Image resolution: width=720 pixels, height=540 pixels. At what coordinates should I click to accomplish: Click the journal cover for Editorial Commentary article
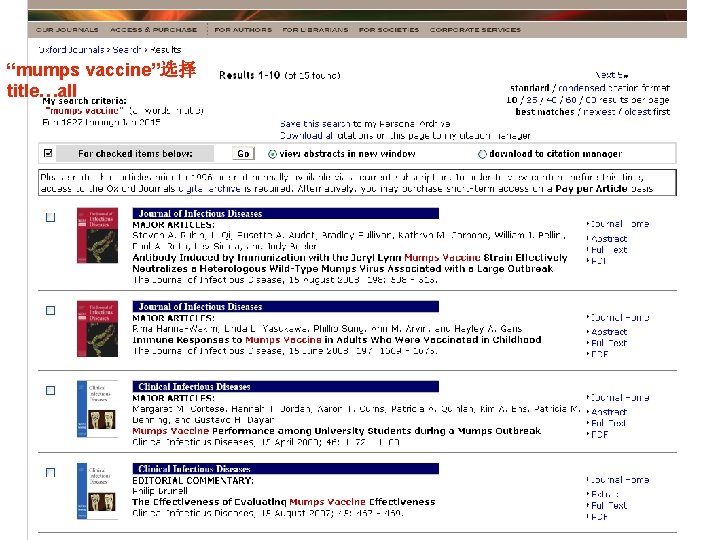point(97,491)
